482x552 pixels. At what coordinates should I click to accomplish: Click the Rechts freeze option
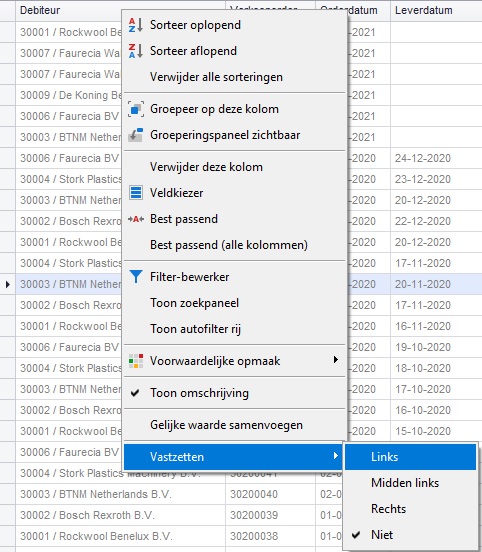(388, 509)
